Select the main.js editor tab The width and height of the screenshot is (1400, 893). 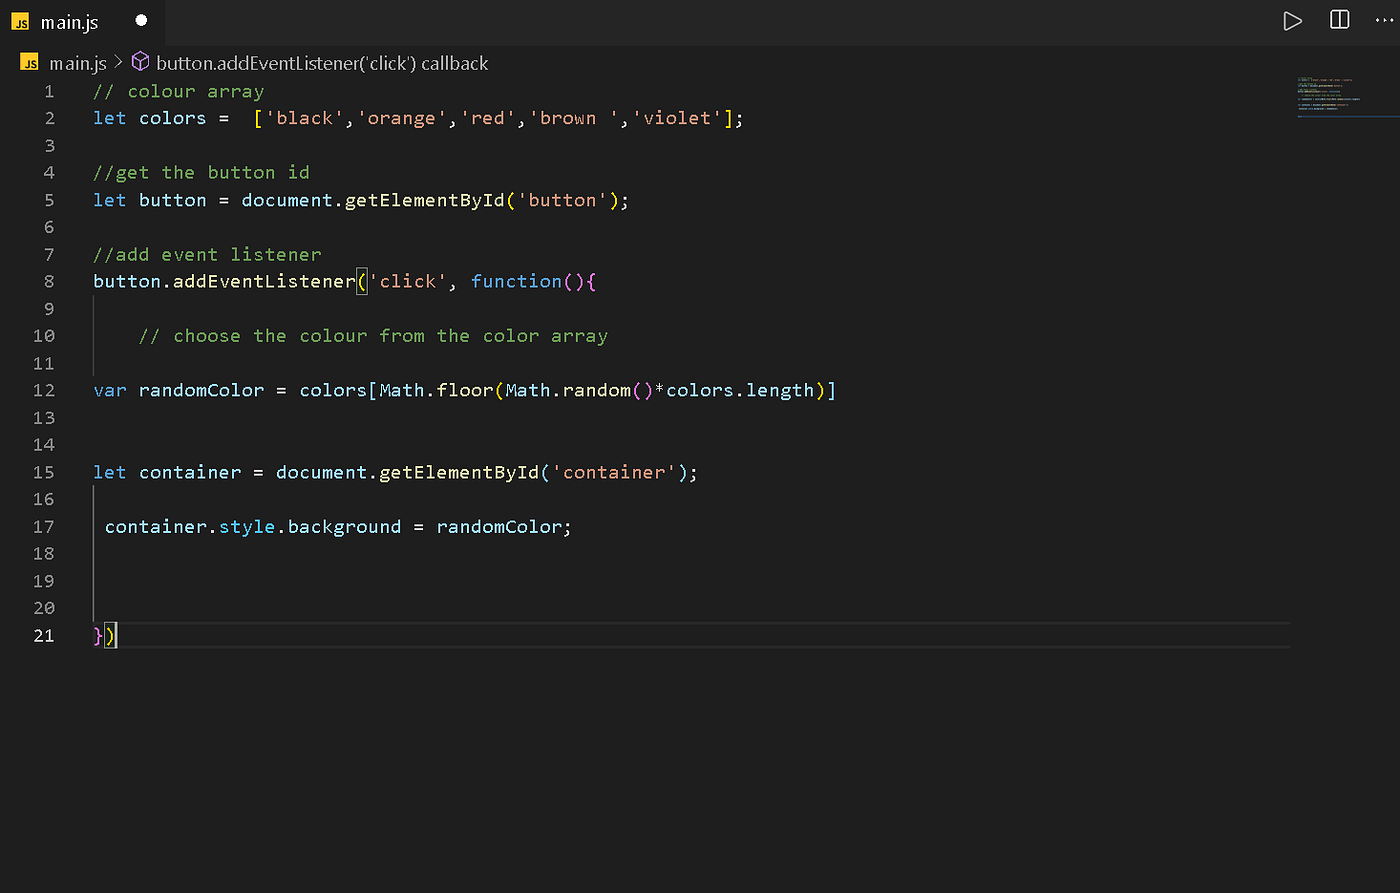pyautogui.click(x=70, y=21)
